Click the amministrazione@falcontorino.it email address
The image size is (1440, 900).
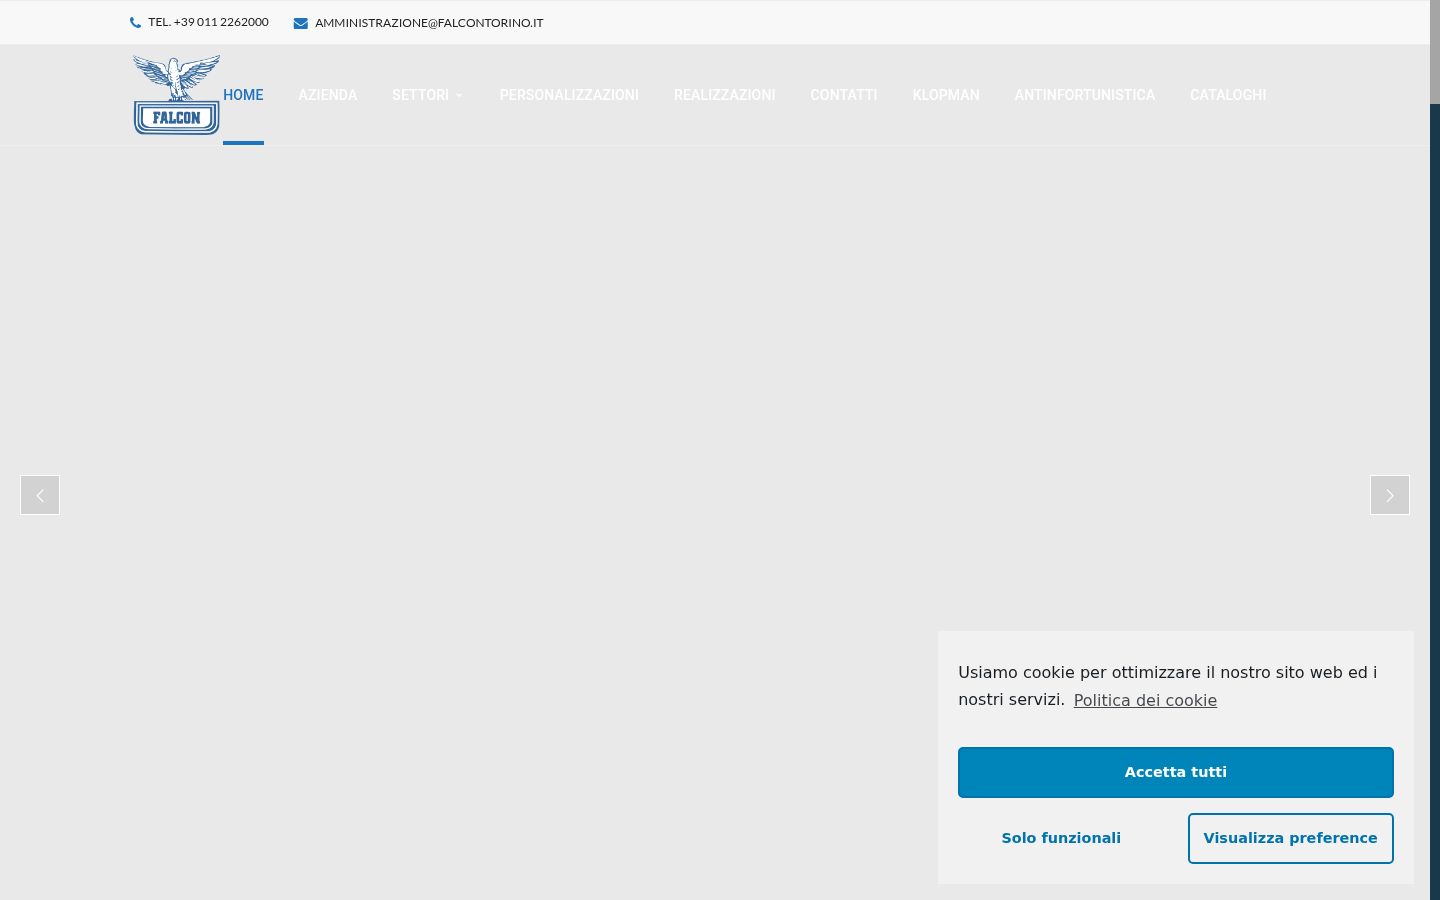429,23
